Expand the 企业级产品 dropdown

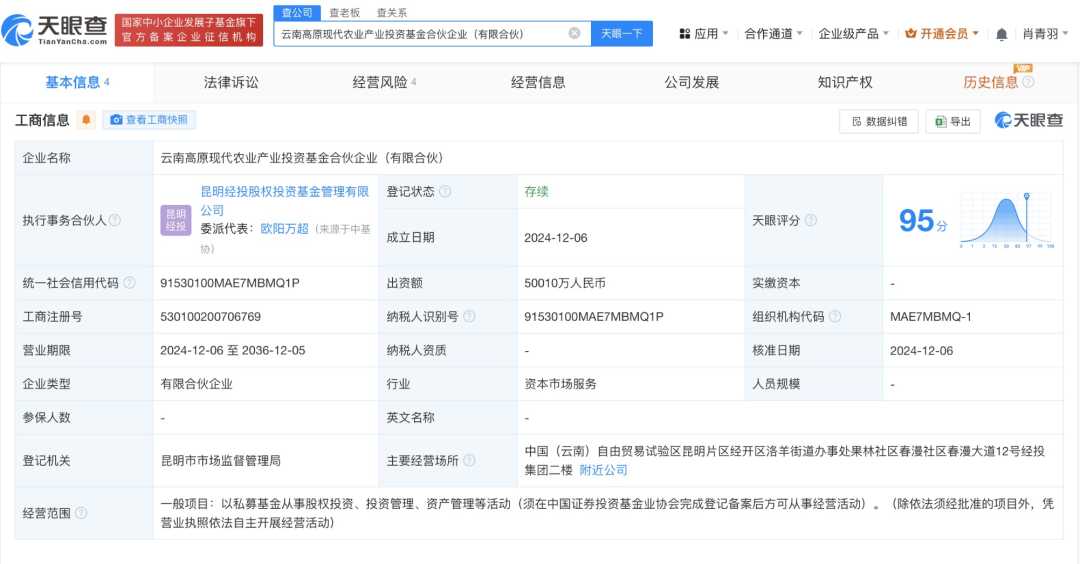[x=853, y=34]
